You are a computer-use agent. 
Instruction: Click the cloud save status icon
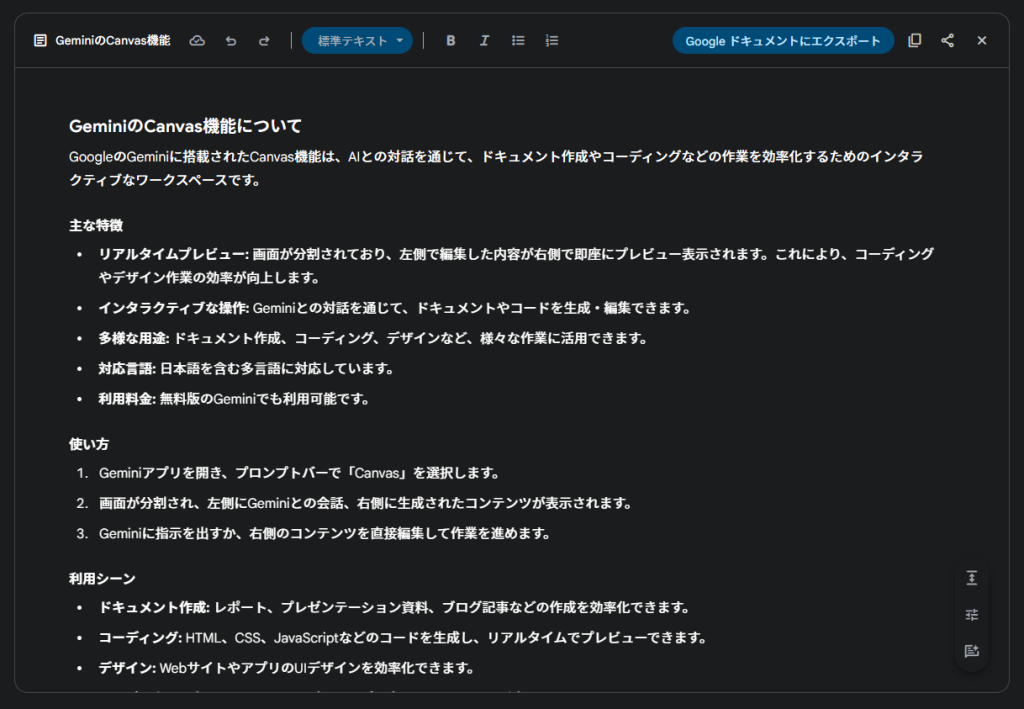pyautogui.click(x=197, y=41)
